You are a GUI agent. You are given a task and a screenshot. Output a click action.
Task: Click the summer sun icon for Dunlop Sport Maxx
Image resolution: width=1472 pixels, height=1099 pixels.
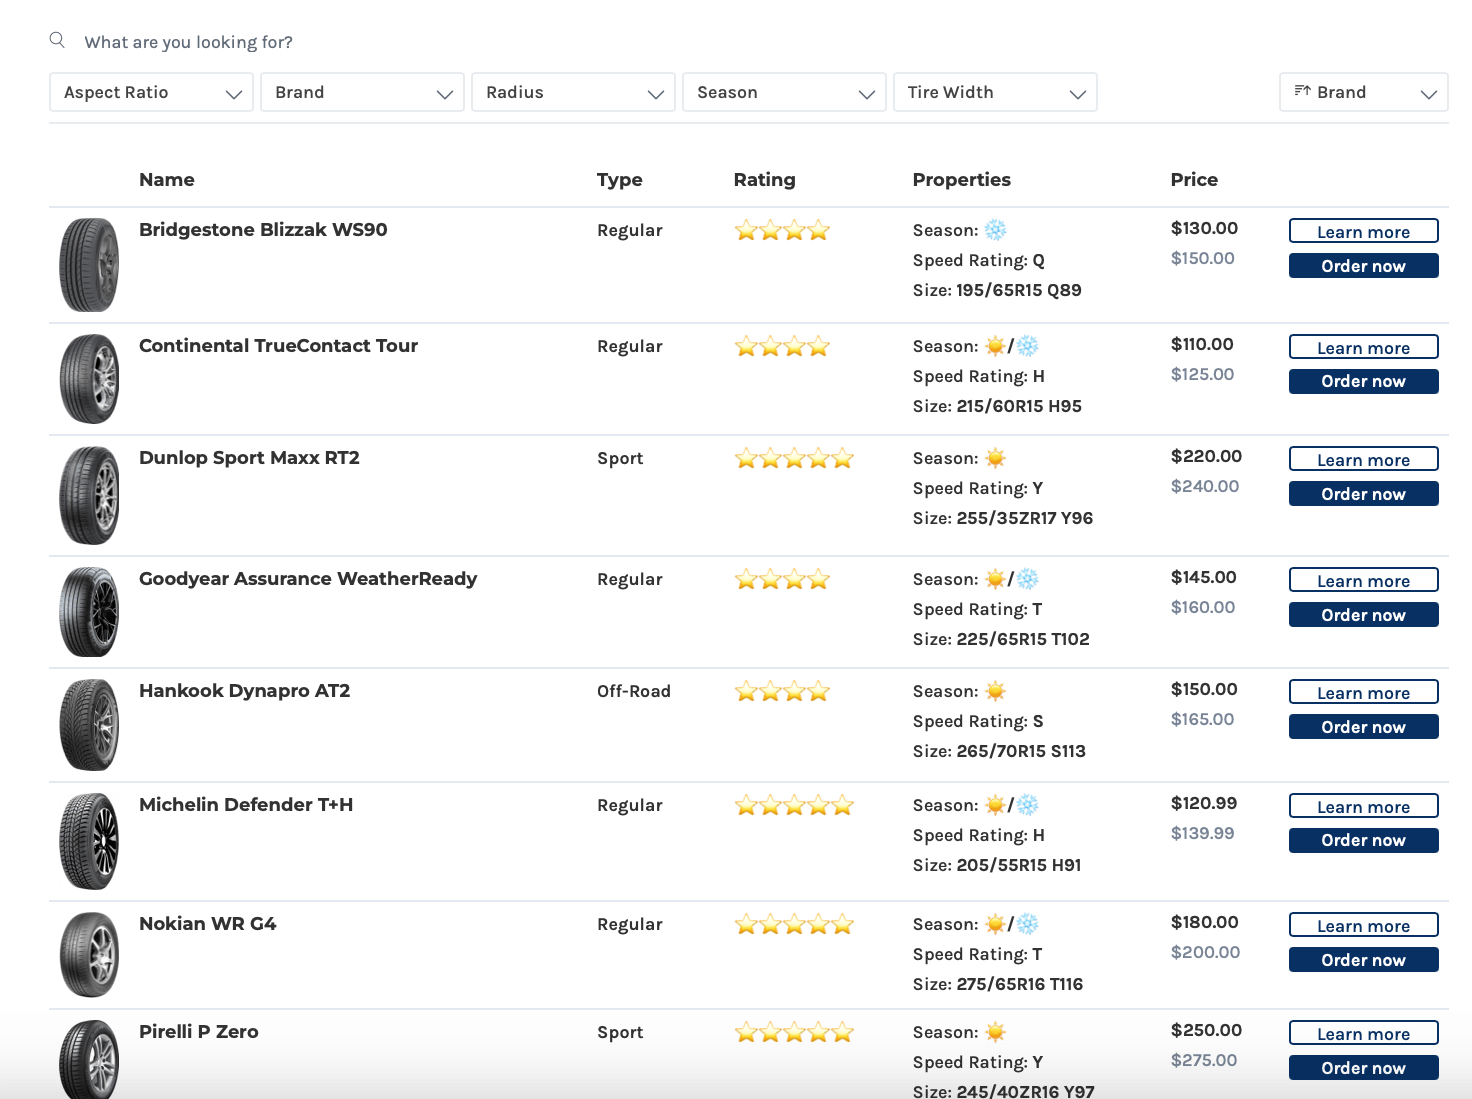point(995,458)
